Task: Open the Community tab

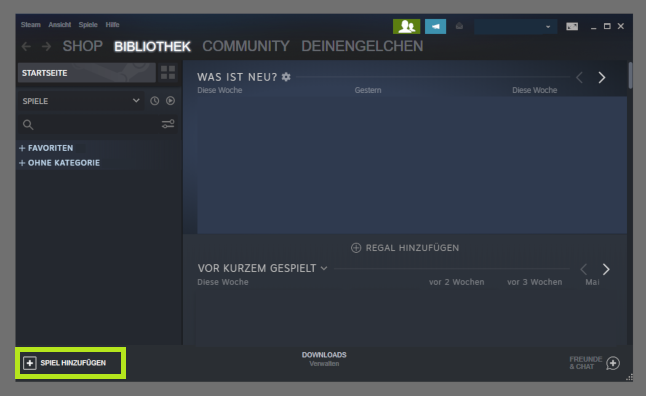Action: coord(246,46)
